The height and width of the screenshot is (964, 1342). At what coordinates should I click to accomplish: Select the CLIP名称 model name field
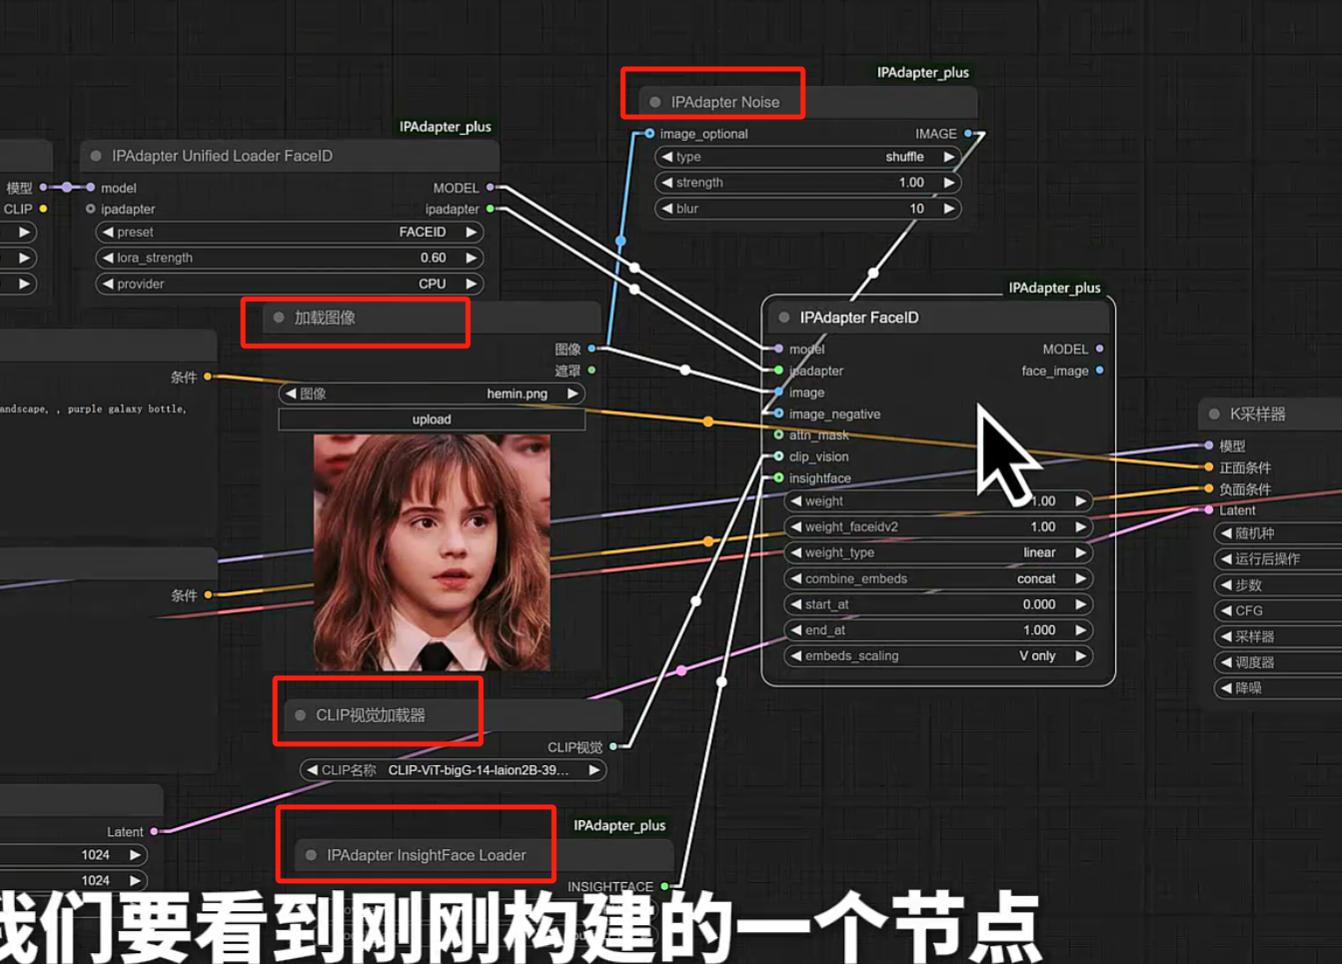[452, 770]
